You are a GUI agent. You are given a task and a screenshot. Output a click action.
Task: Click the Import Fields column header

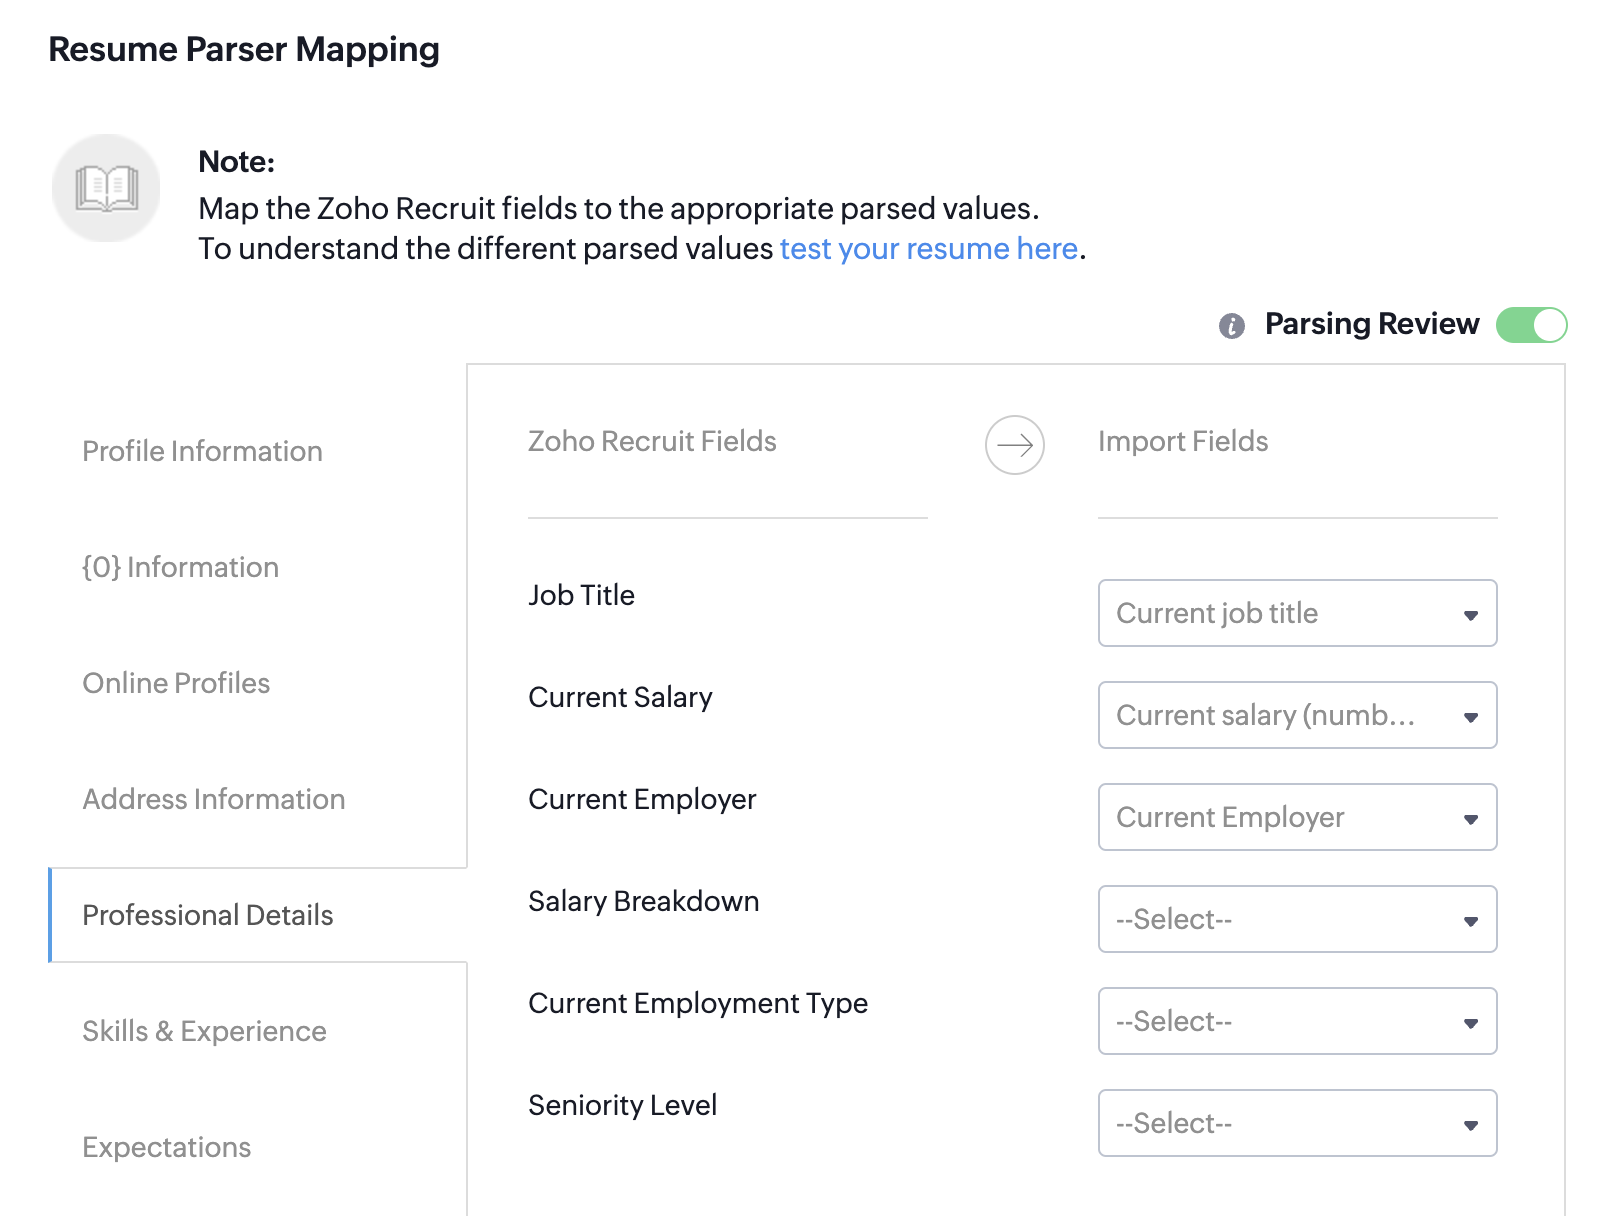1182,441
